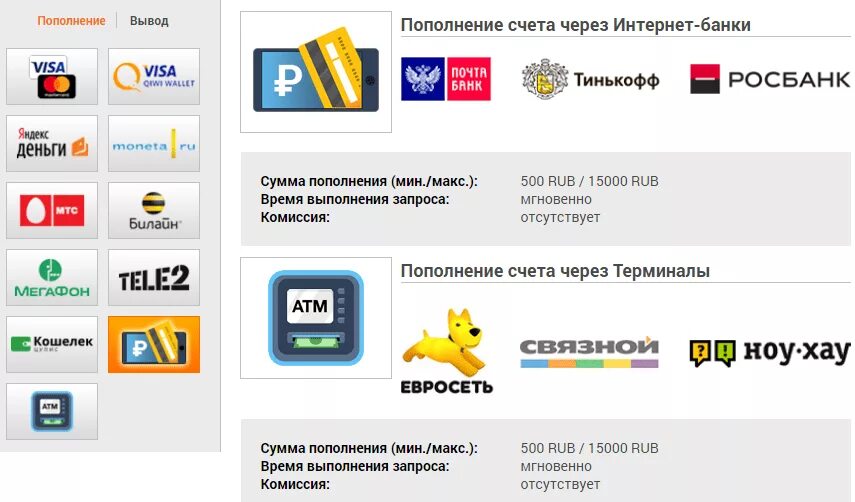Click internet-banks Сумма пополнения label

pos(369,181)
